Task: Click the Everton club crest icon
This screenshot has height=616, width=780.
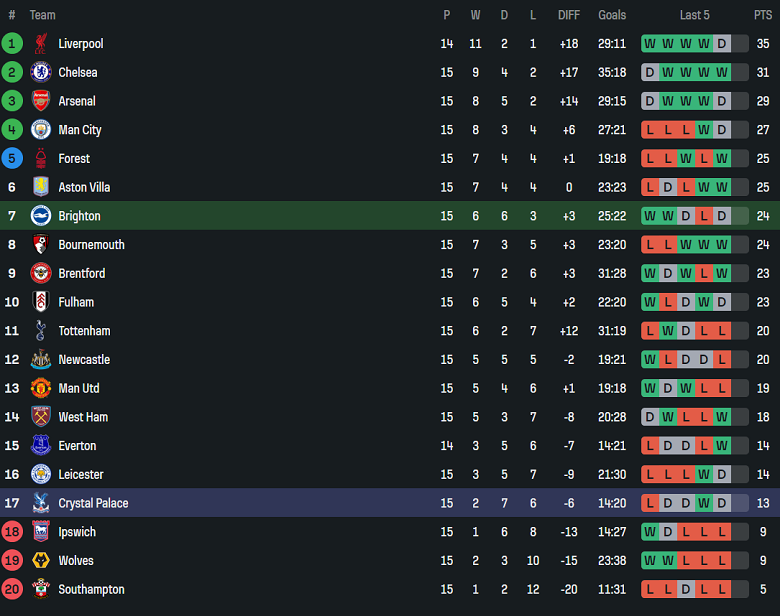Action: 41,446
